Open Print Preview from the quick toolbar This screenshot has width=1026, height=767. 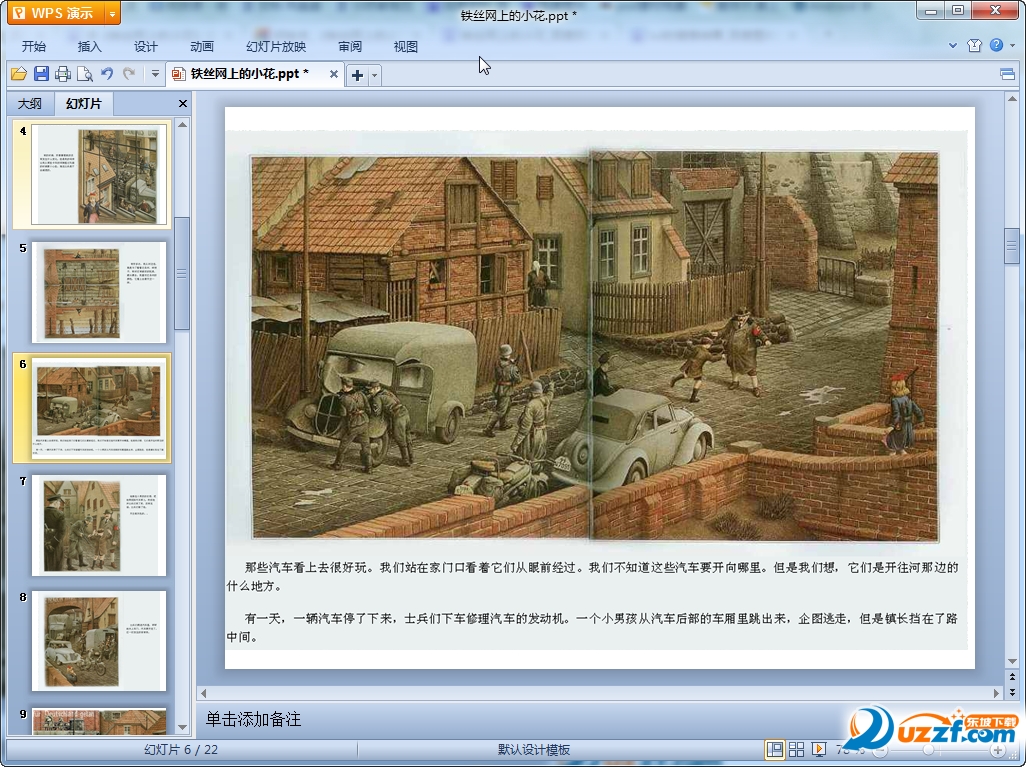[85, 74]
